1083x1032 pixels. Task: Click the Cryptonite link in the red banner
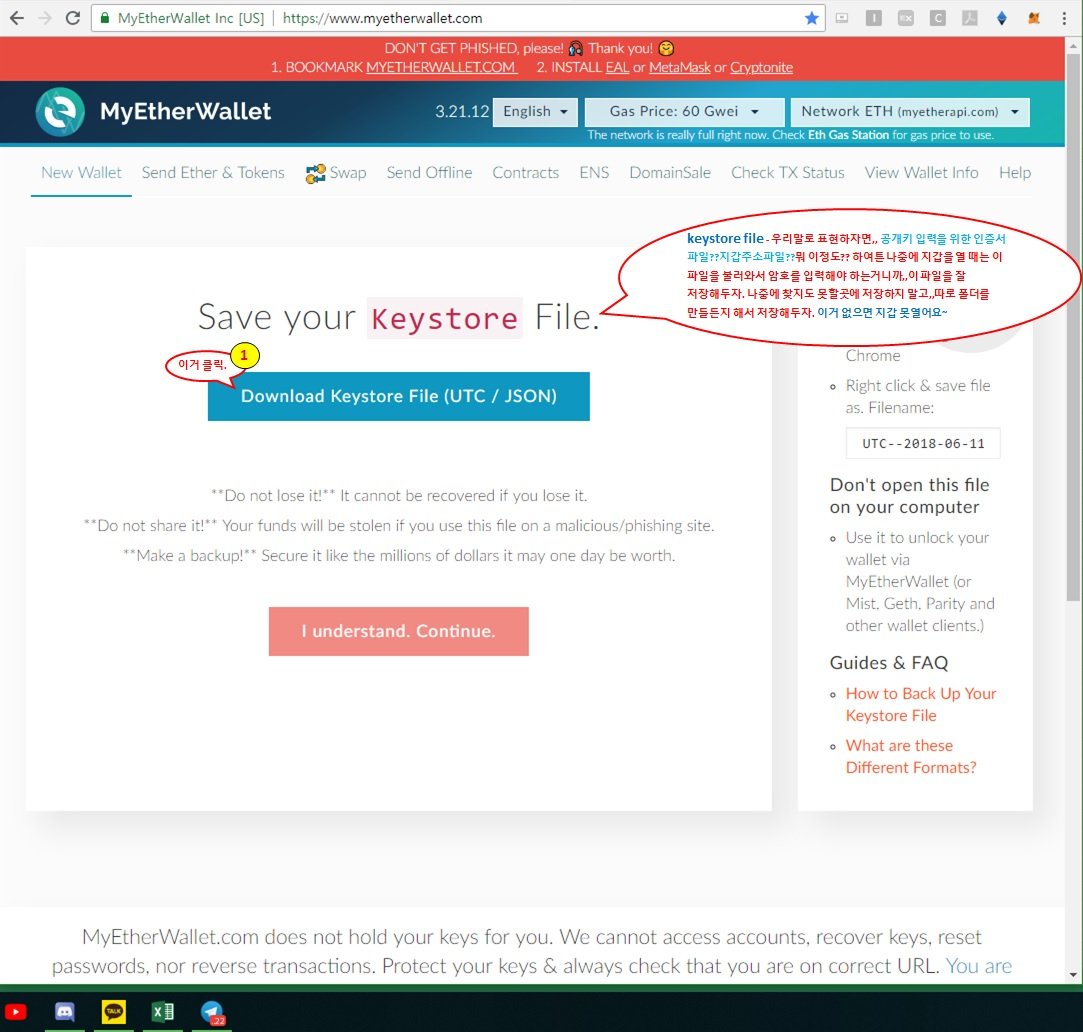tap(761, 68)
